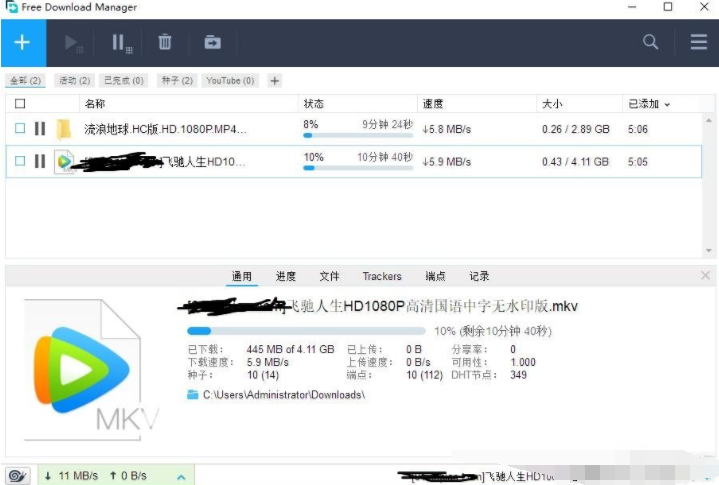Switch to the 进度 details tab
Screen dimensions: 719x485
[286, 276]
